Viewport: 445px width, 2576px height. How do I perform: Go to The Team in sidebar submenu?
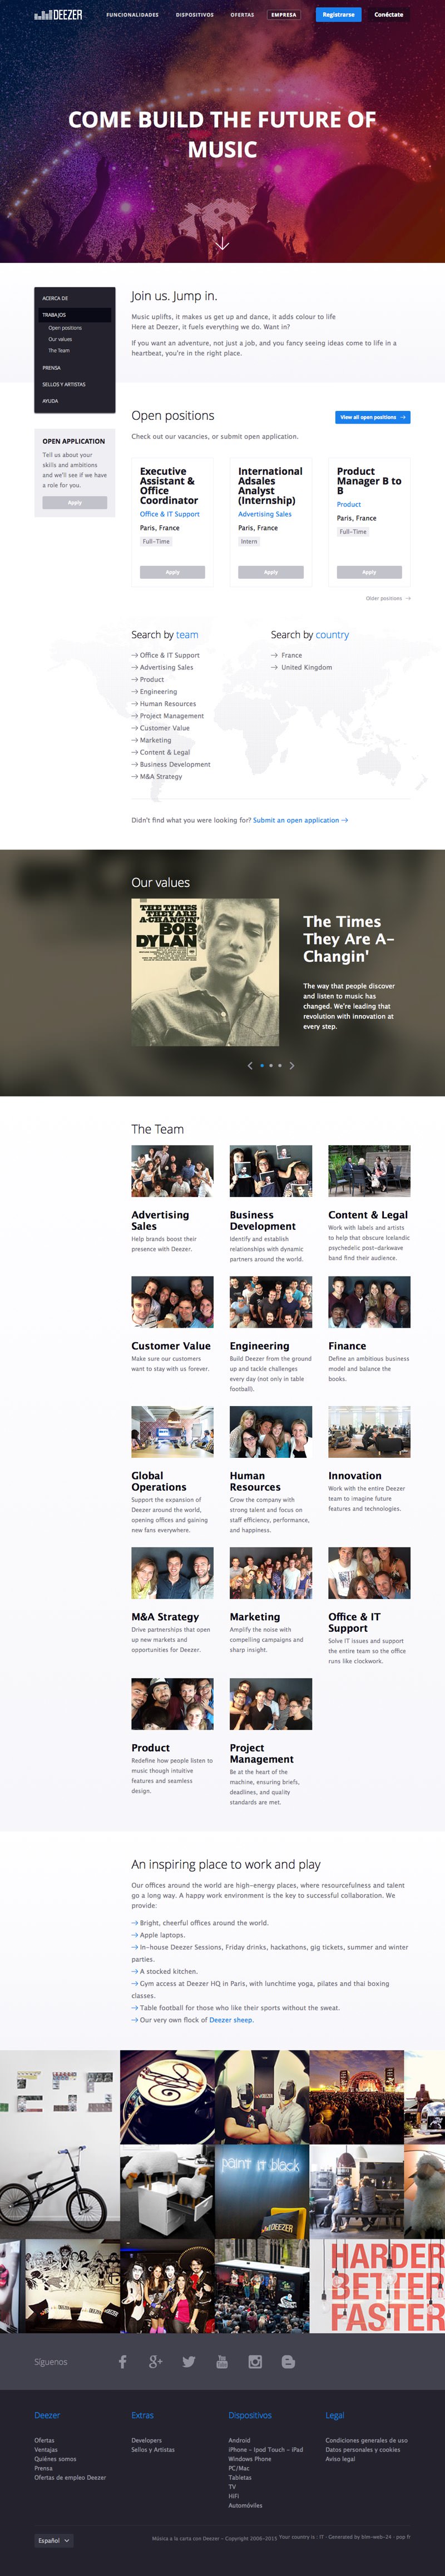click(x=59, y=350)
